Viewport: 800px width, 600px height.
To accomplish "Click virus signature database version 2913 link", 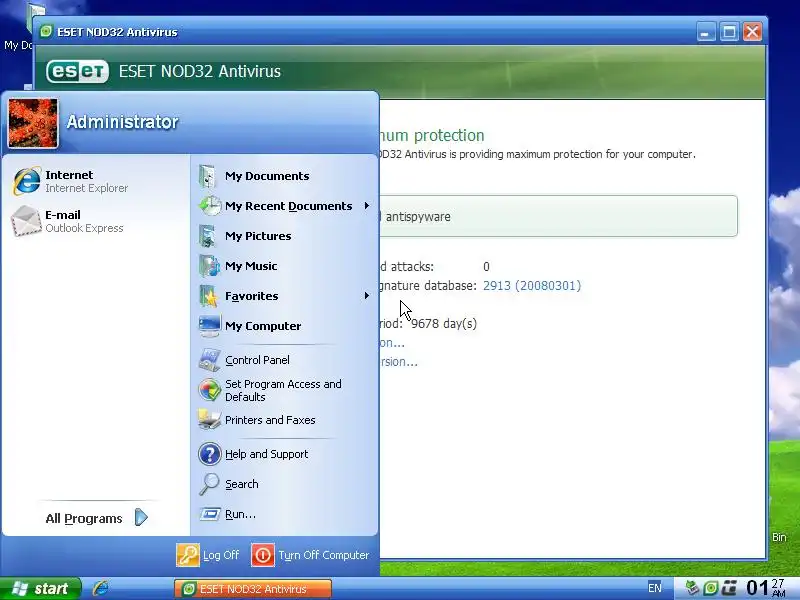I will tap(532, 286).
